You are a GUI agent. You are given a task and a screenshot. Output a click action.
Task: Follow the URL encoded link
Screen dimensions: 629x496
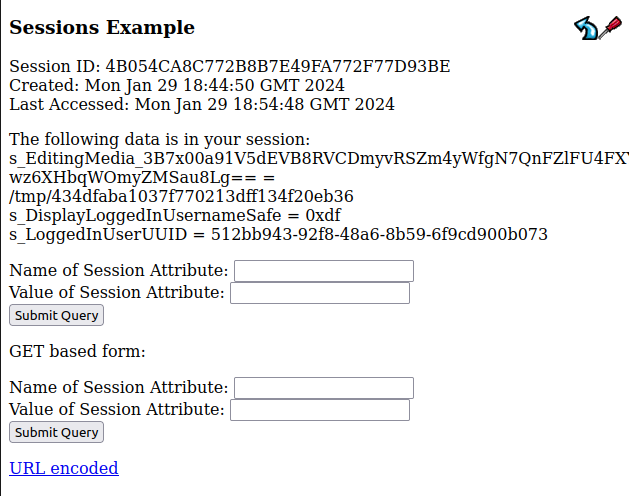(64, 468)
